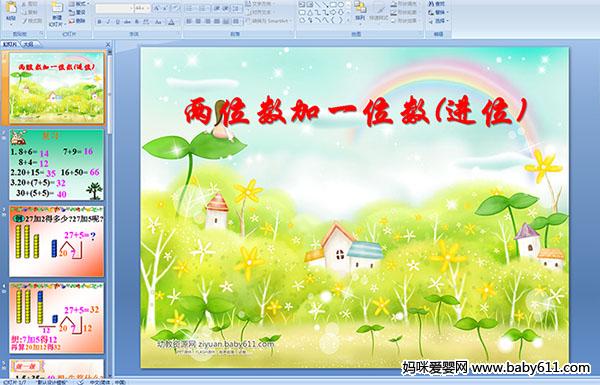Click the Replace button
Viewport: 600px width, 385px height.
(x=438, y=12)
